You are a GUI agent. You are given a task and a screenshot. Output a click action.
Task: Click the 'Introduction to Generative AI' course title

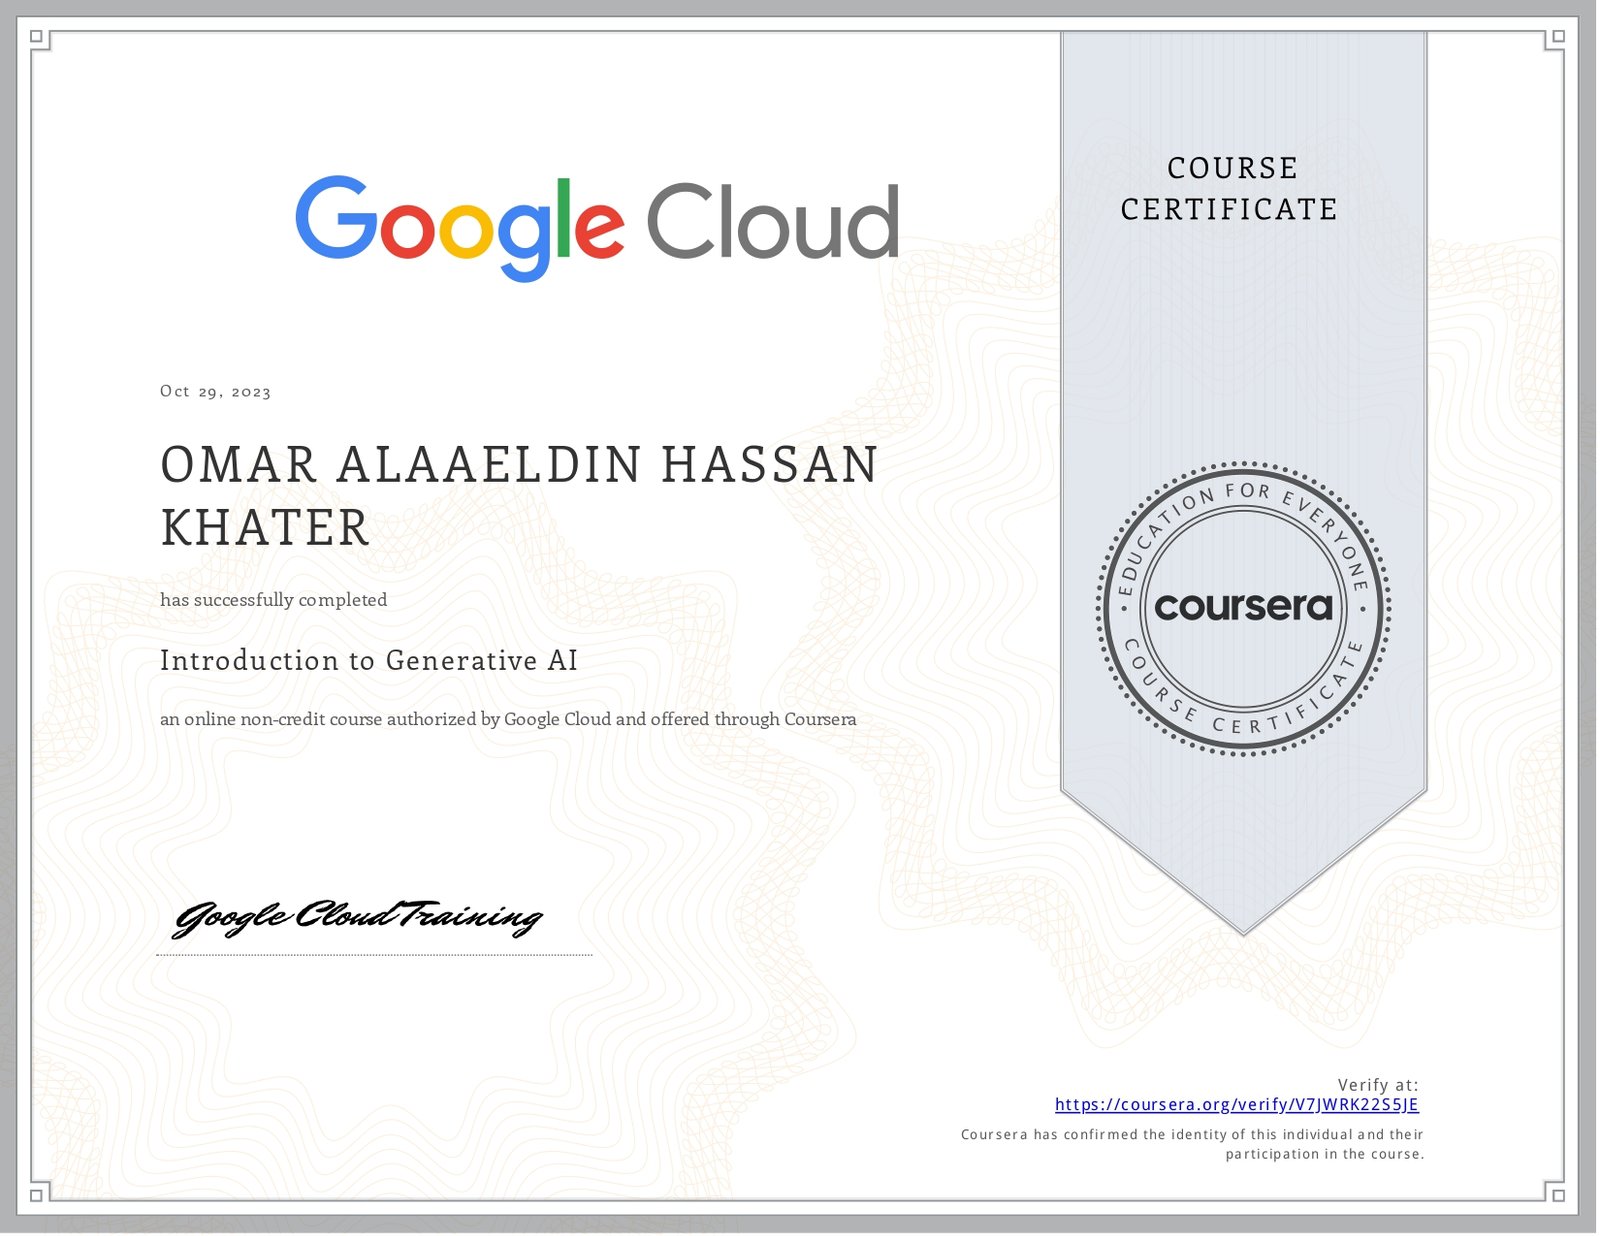(369, 661)
